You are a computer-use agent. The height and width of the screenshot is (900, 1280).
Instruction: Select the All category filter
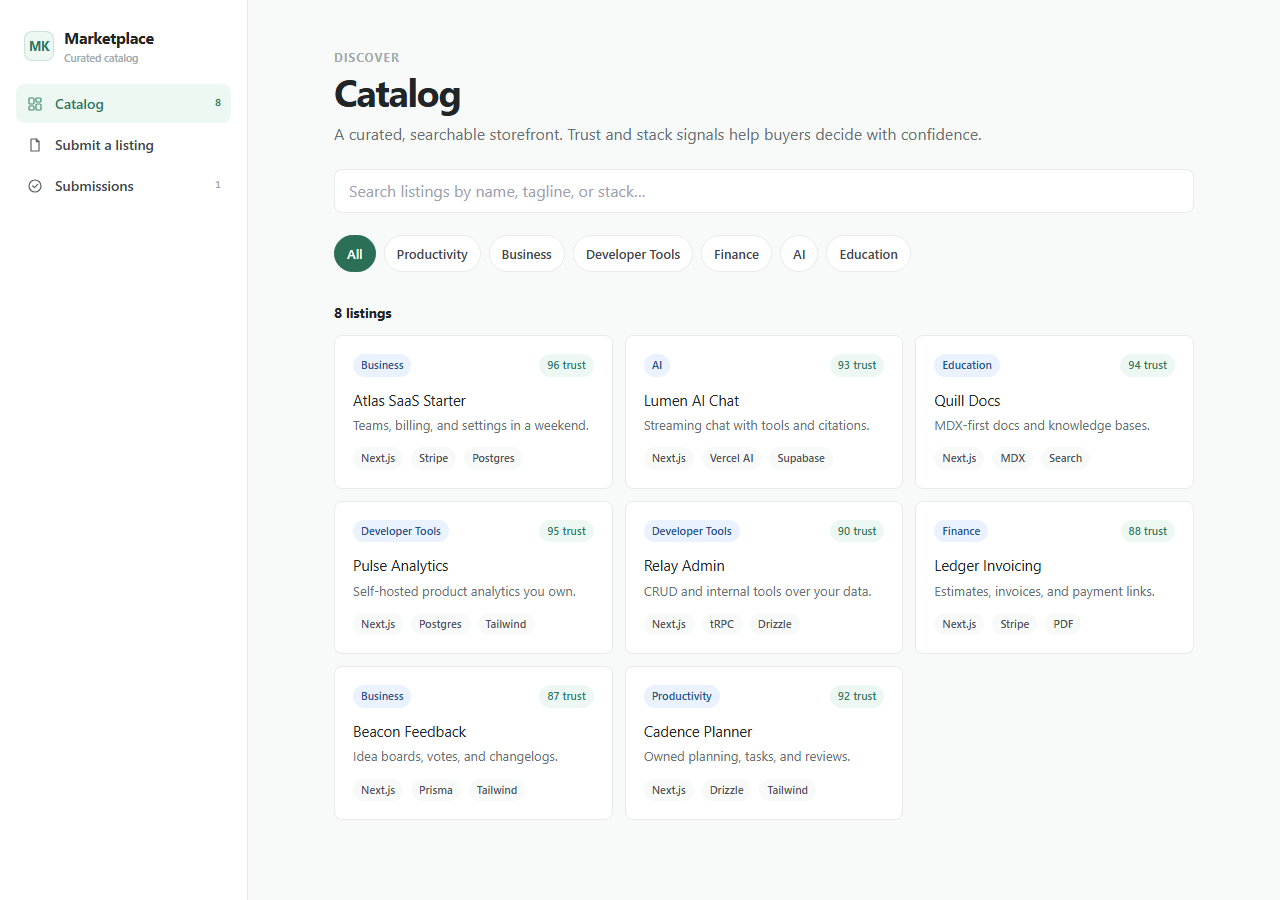(355, 254)
